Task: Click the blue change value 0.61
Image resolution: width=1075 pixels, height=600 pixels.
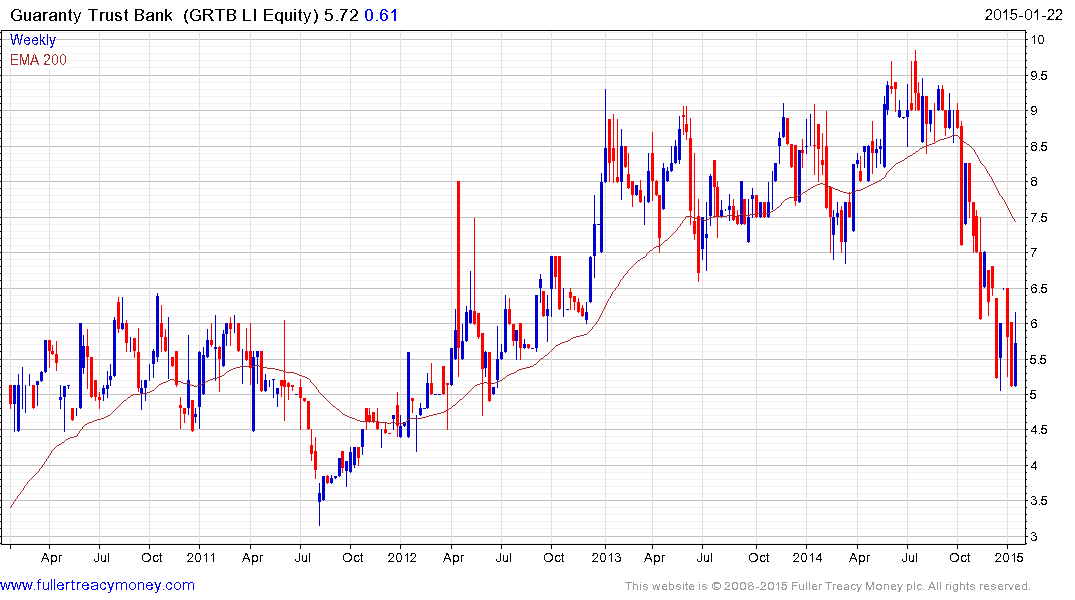Action: [381, 15]
